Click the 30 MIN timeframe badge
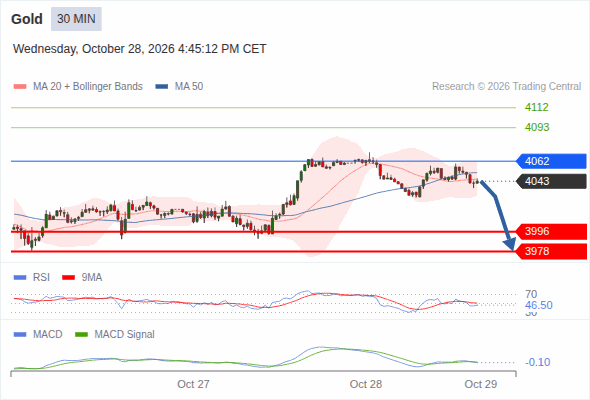Image resolution: width=590 pixels, height=400 pixels. [76, 19]
